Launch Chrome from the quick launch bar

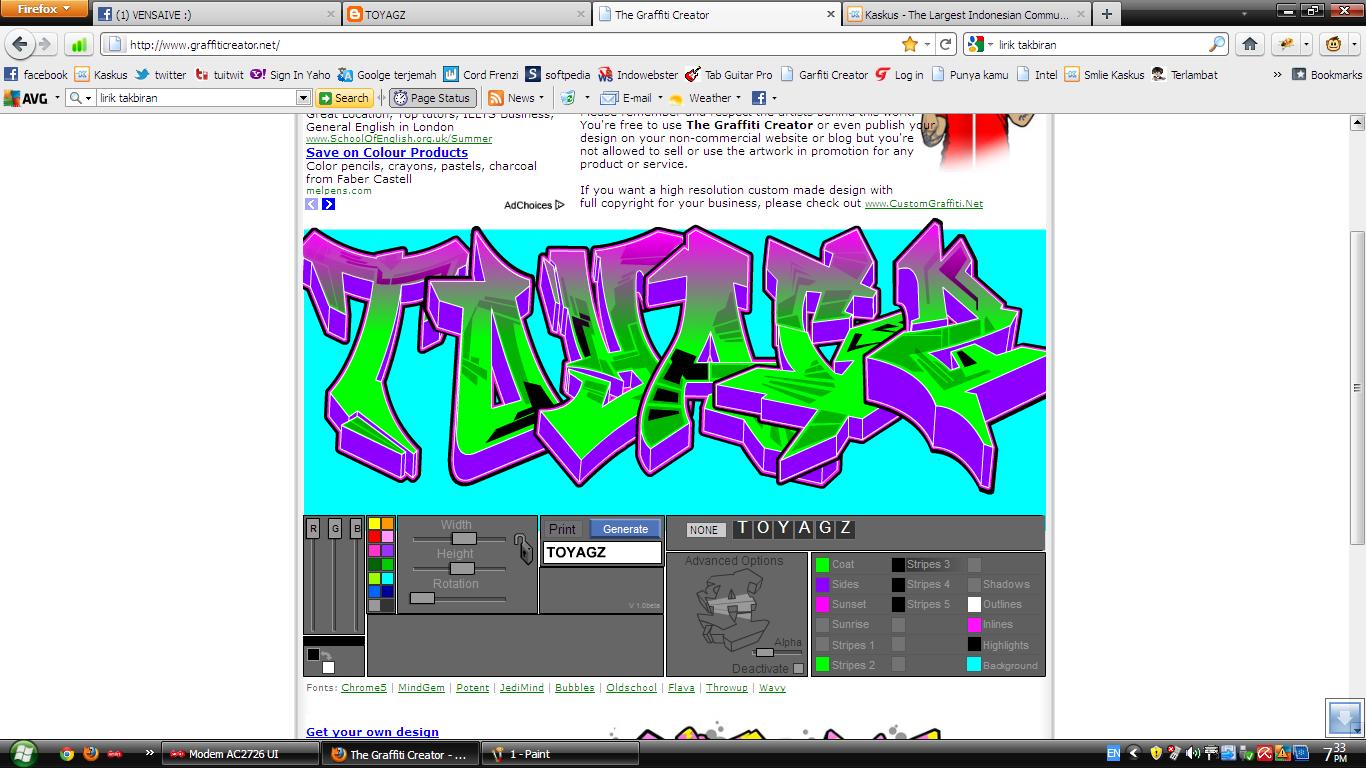pos(67,754)
